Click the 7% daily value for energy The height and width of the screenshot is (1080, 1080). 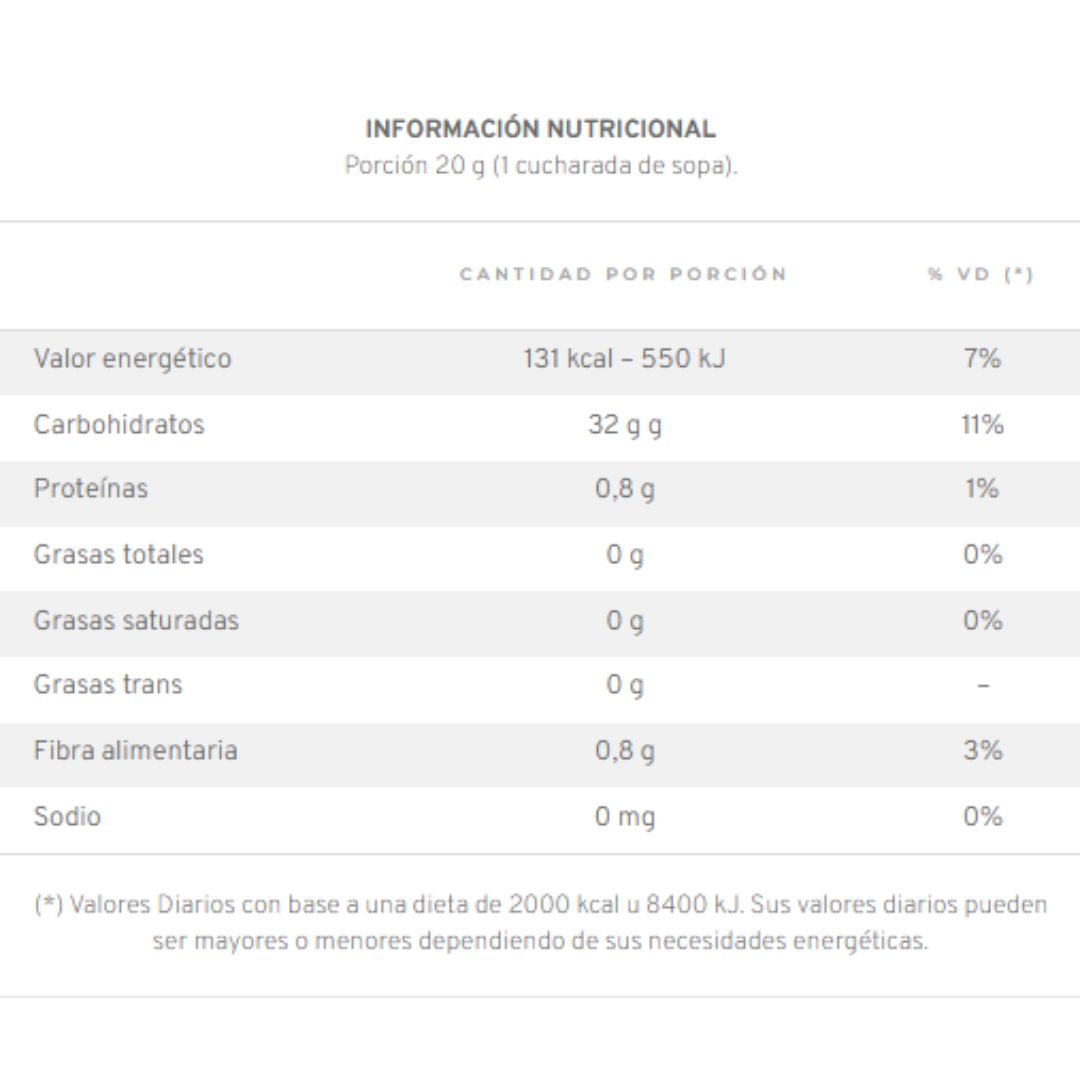pos(982,359)
